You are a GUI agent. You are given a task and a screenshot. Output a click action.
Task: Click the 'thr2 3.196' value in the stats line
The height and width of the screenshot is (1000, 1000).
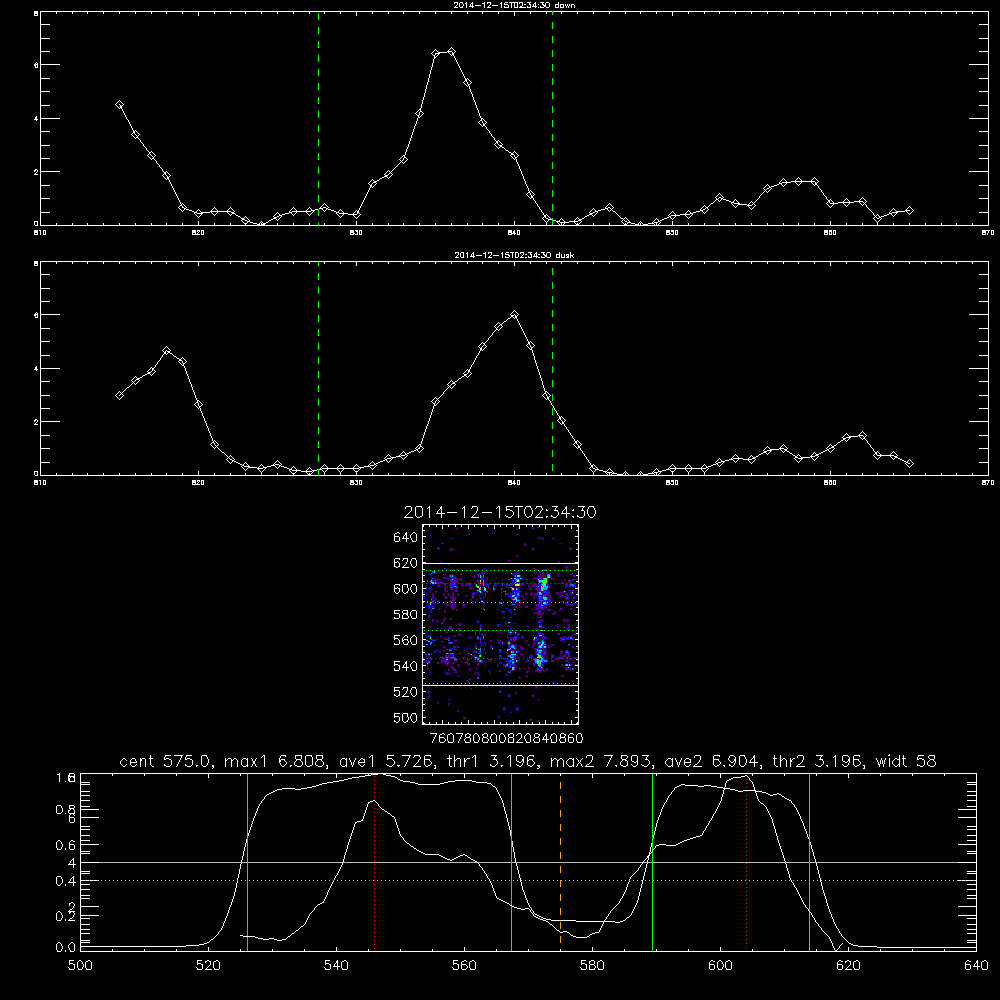817,761
